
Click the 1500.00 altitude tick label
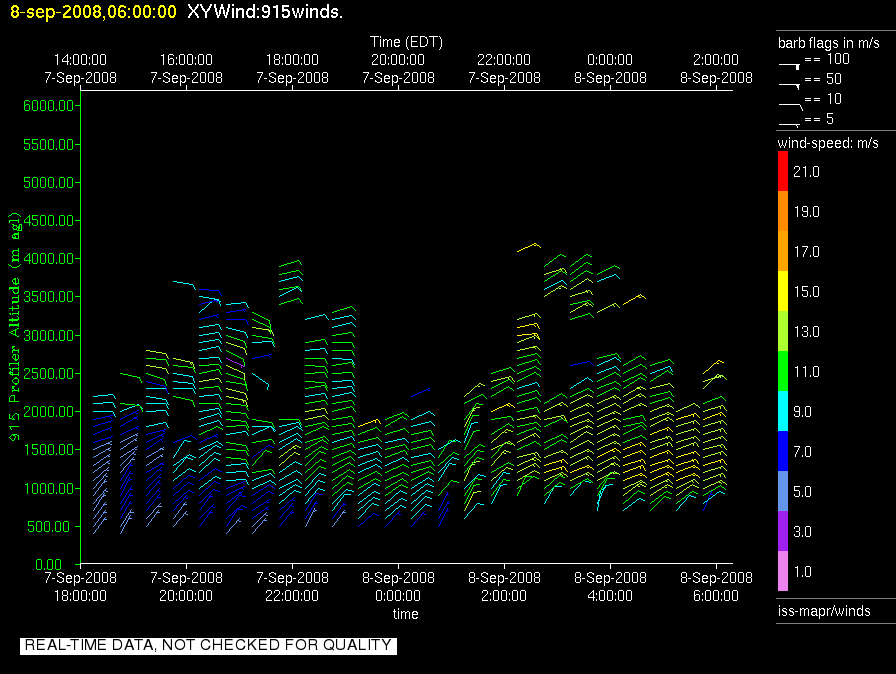point(49,450)
